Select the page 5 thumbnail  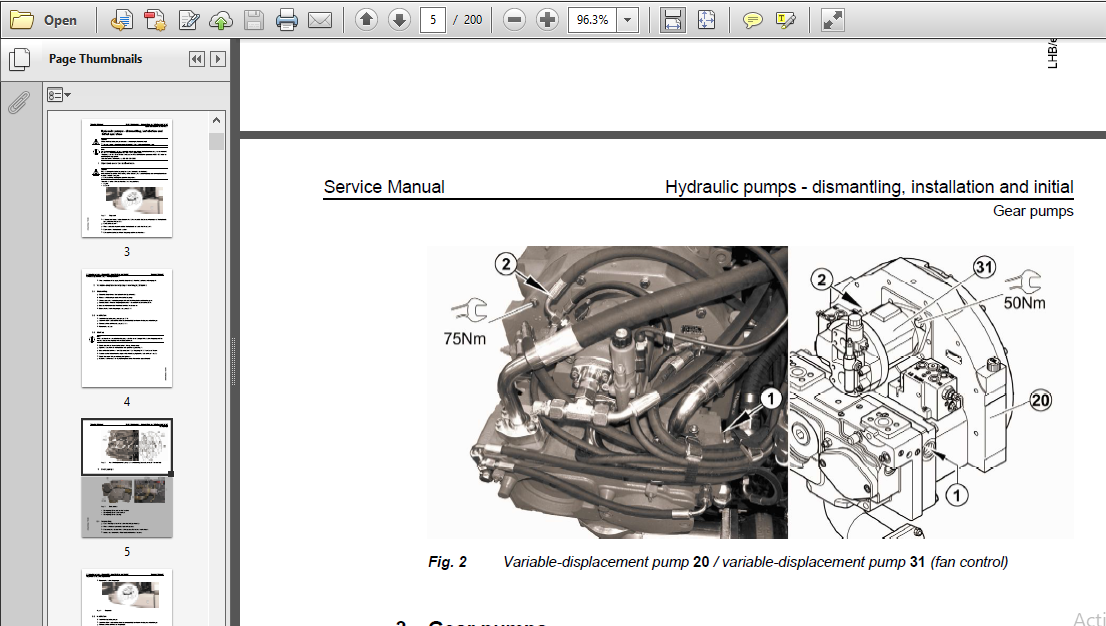(x=127, y=478)
